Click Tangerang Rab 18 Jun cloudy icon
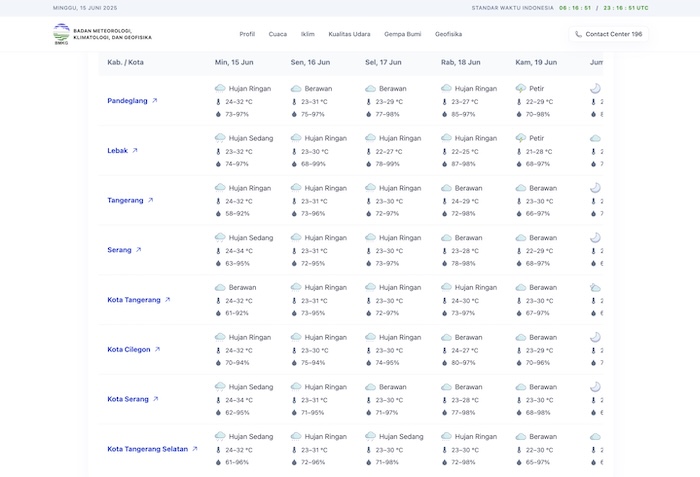This screenshot has height=477, width=700. click(446, 188)
